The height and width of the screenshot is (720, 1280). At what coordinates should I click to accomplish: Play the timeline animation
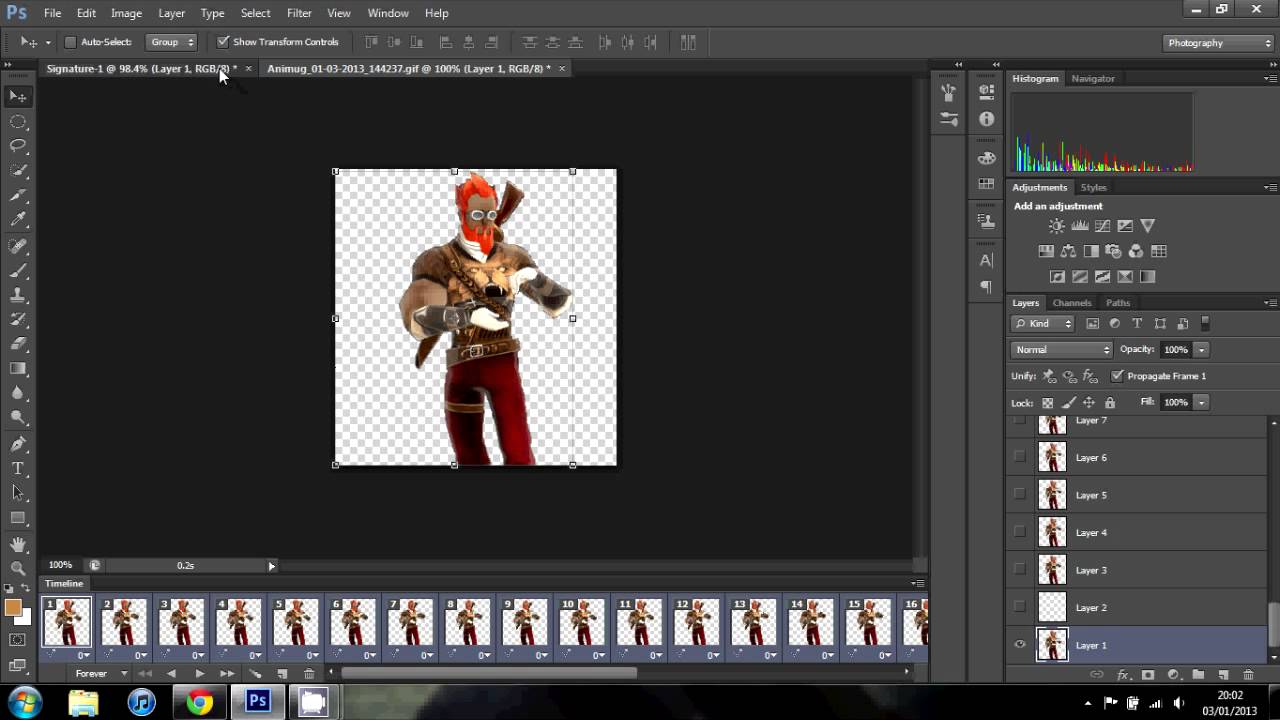[199, 674]
